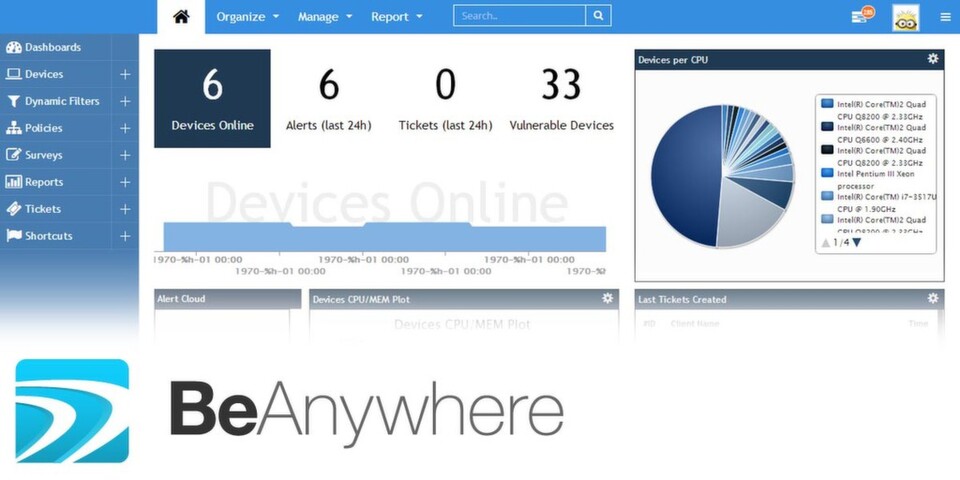
Task: Open the Report menu
Action: point(397,17)
